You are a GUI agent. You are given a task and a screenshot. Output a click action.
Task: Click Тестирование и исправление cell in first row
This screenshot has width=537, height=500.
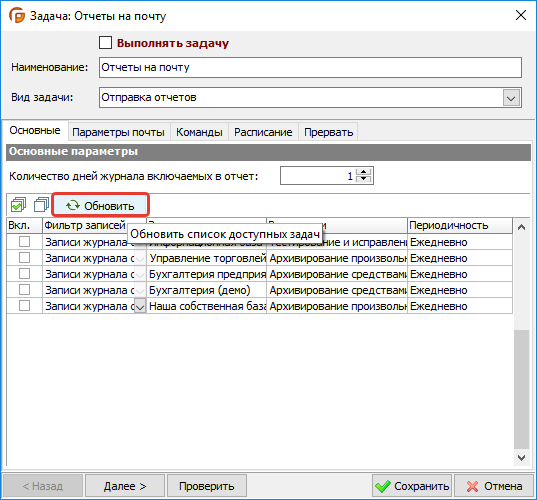337,242
